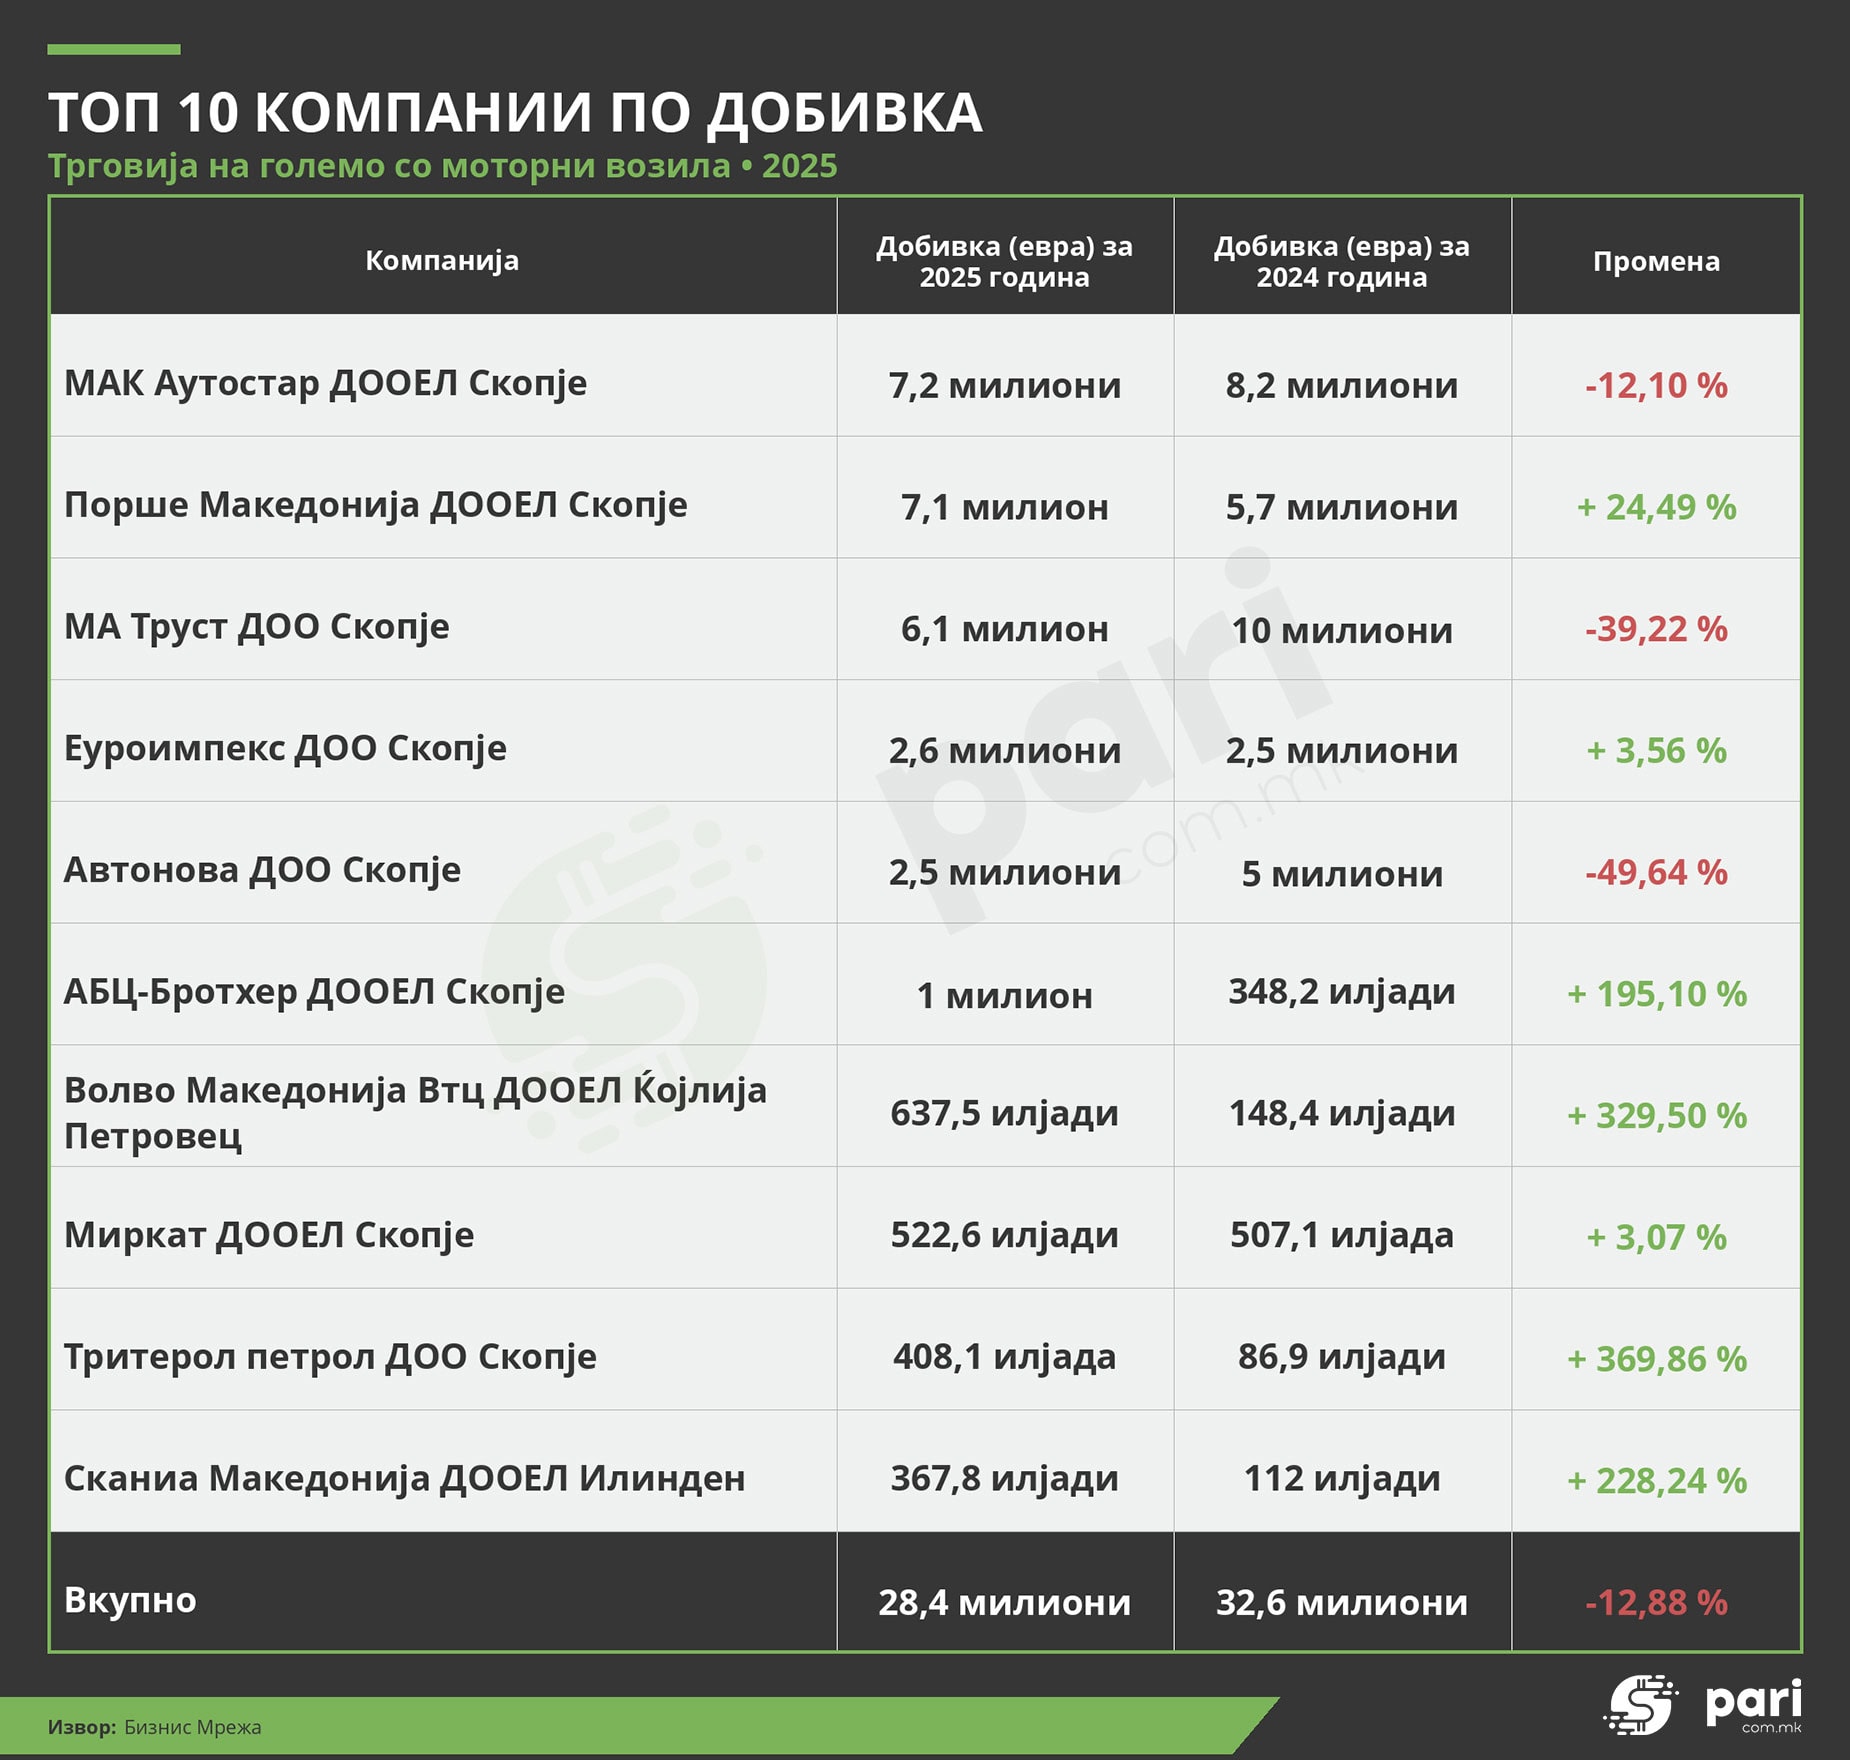This screenshot has width=1850, height=1760.
Task: Select 'Порше Македонија ДООЕЛ Скопје' company name
Action: click(x=376, y=505)
